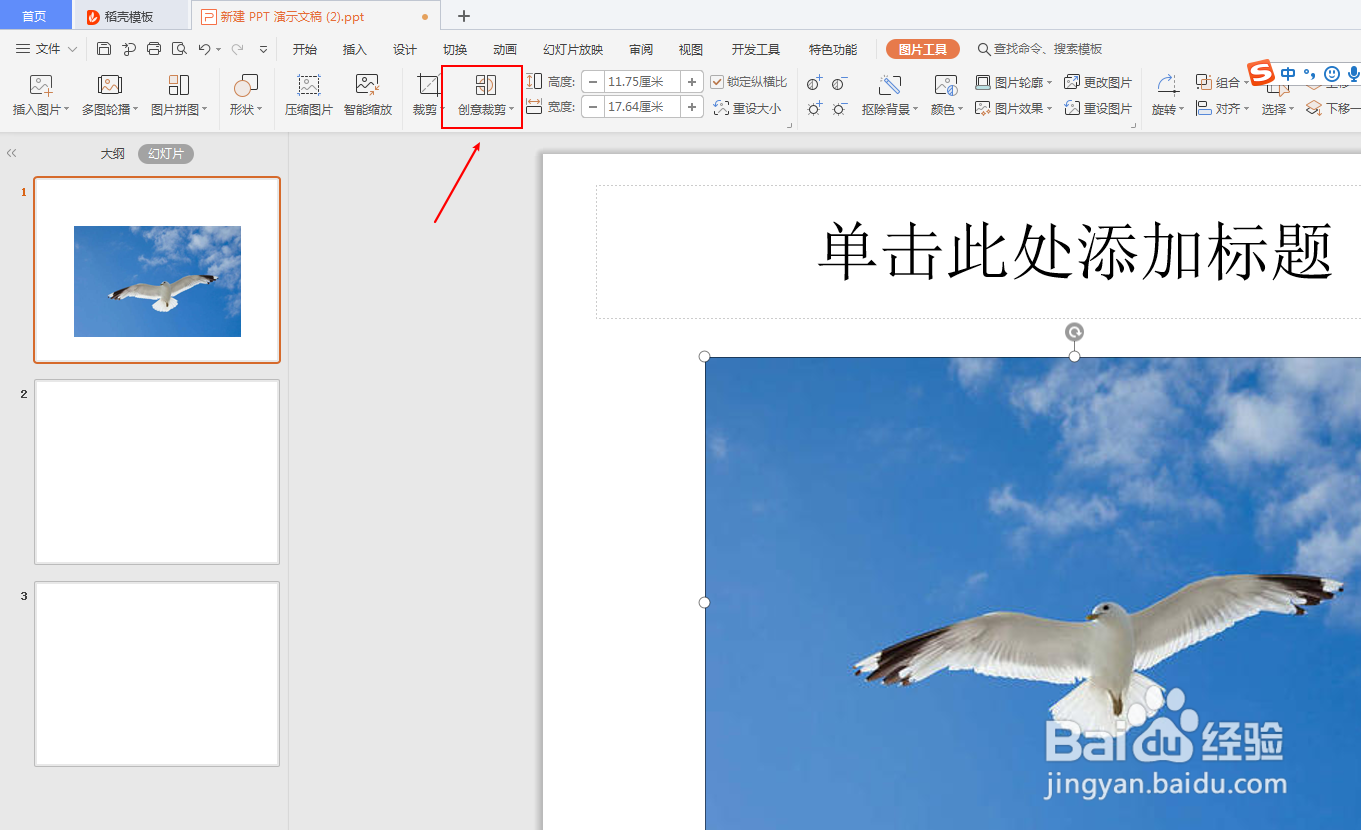Click increase contrast icon
1361x830 pixels.
[x=815, y=82]
